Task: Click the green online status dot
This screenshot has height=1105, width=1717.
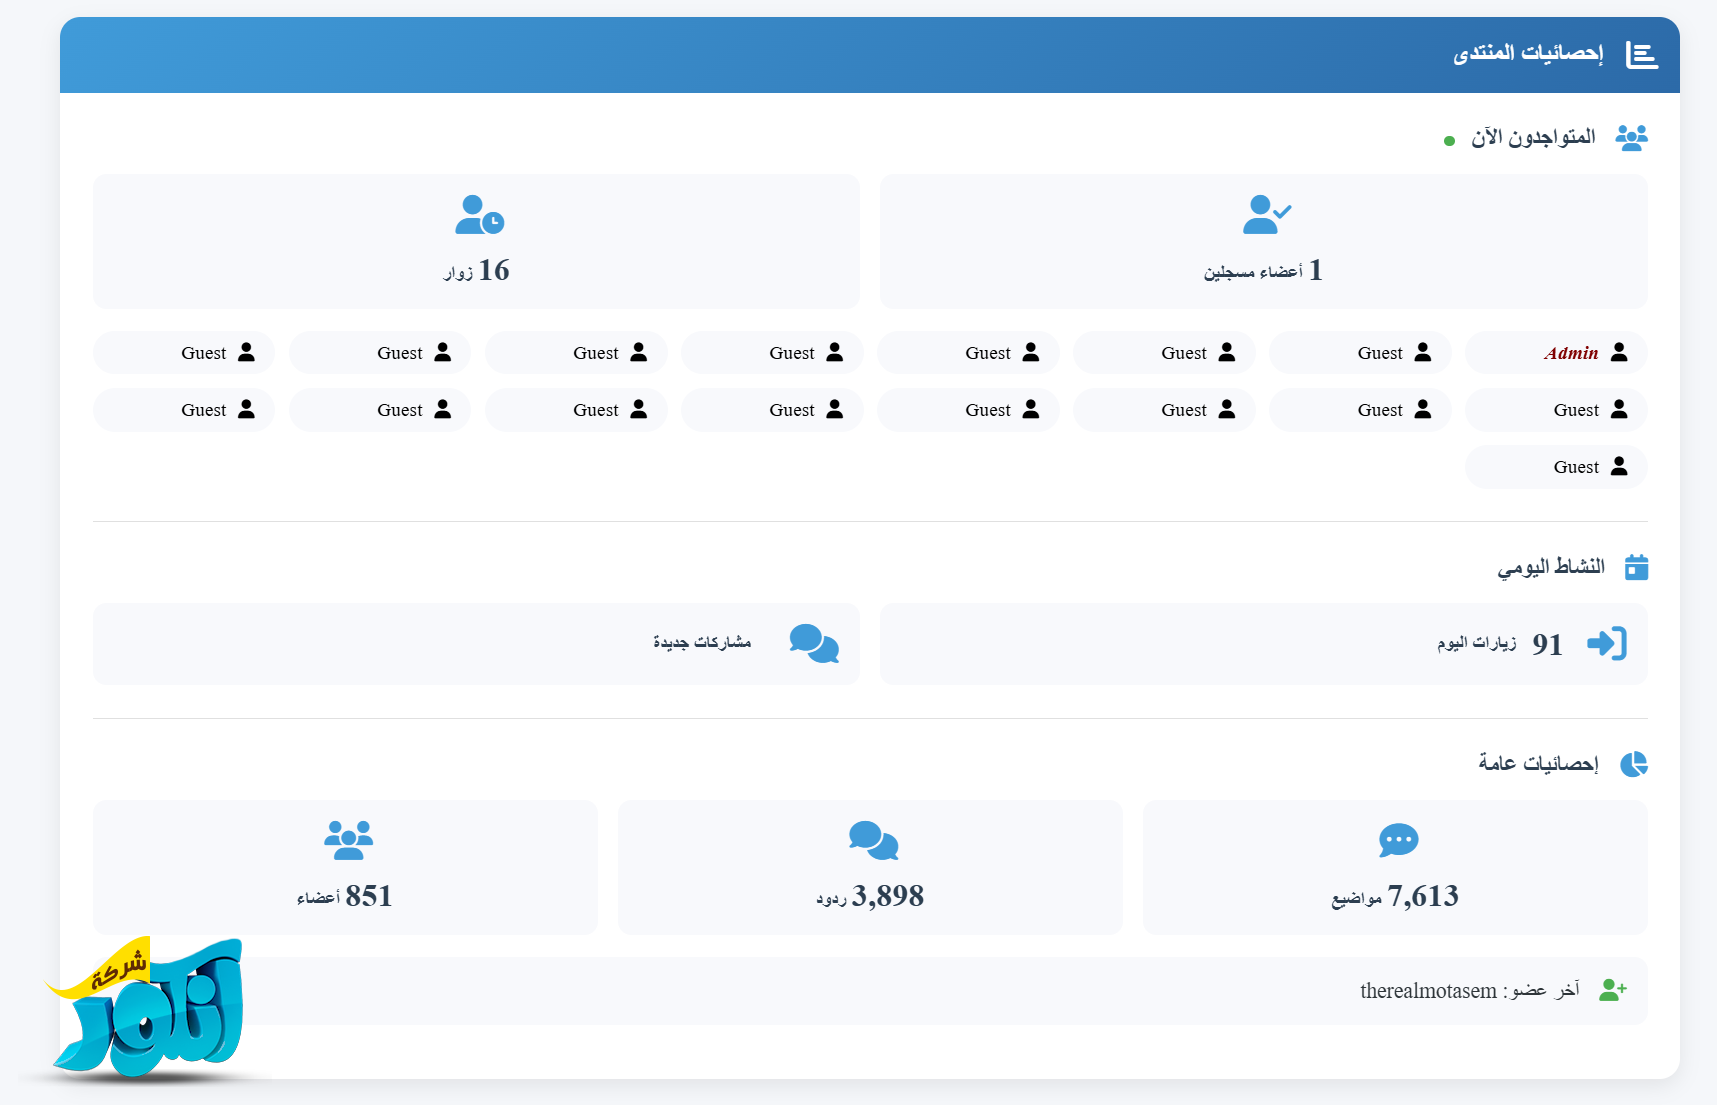Action: click(1449, 141)
